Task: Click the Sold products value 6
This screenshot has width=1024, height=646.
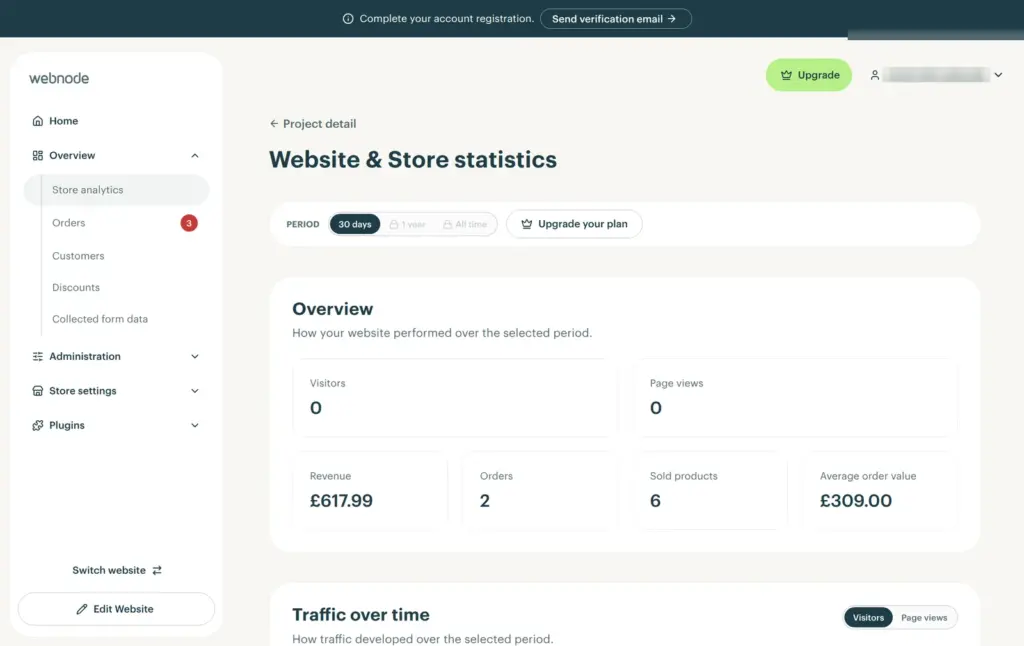Action: 656,501
